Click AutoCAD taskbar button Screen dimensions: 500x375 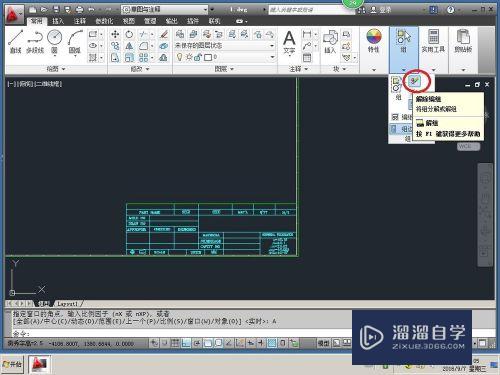(39, 364)
